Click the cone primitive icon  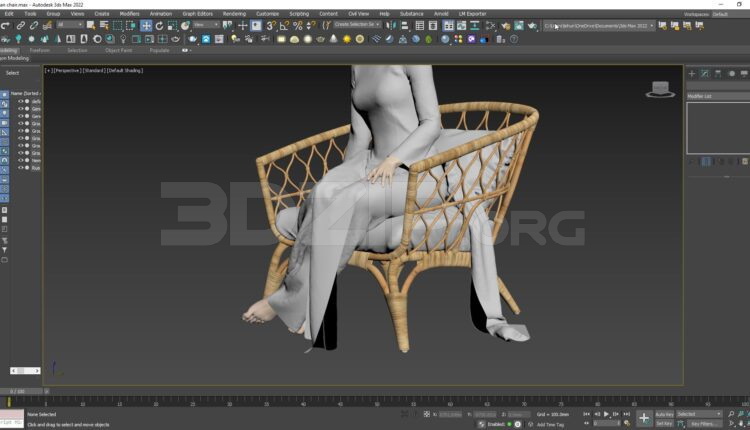point(333,39)
